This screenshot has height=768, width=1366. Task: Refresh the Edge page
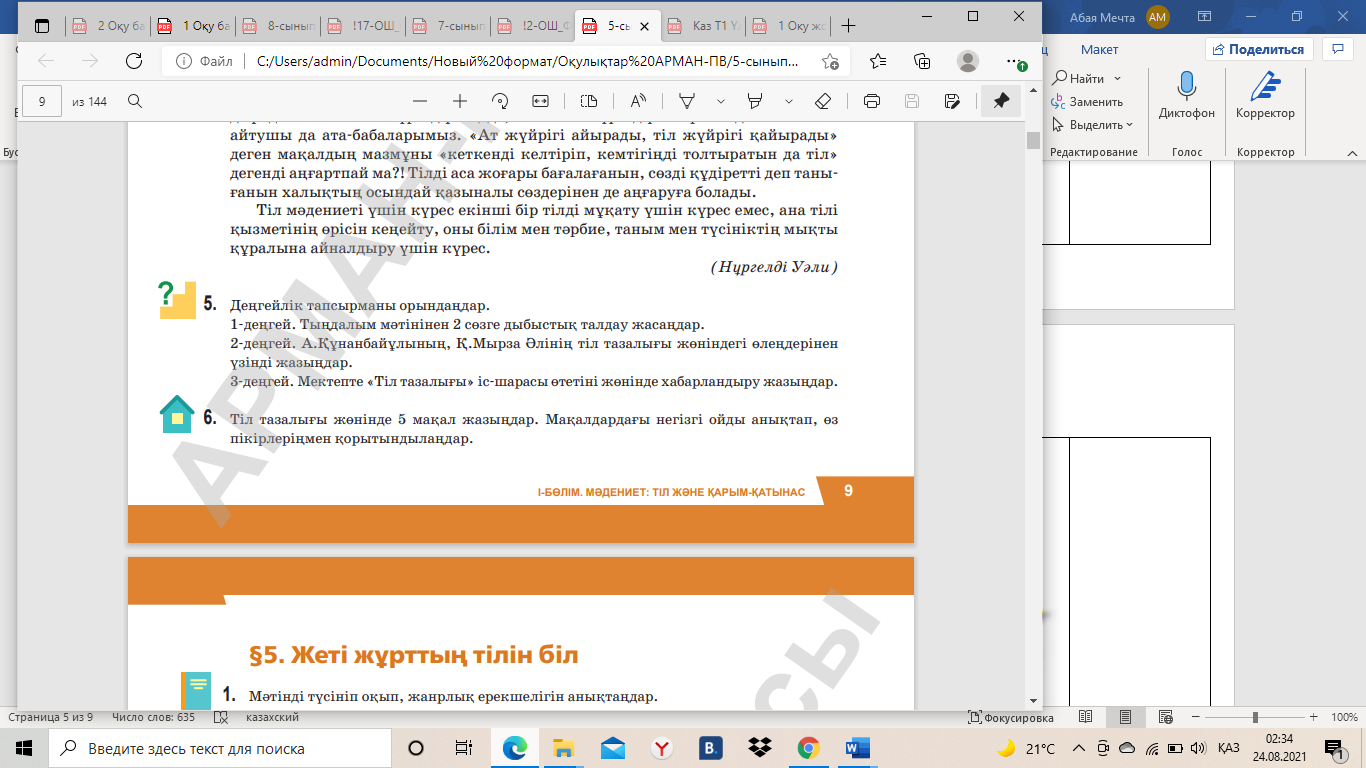tap(133, 61)
